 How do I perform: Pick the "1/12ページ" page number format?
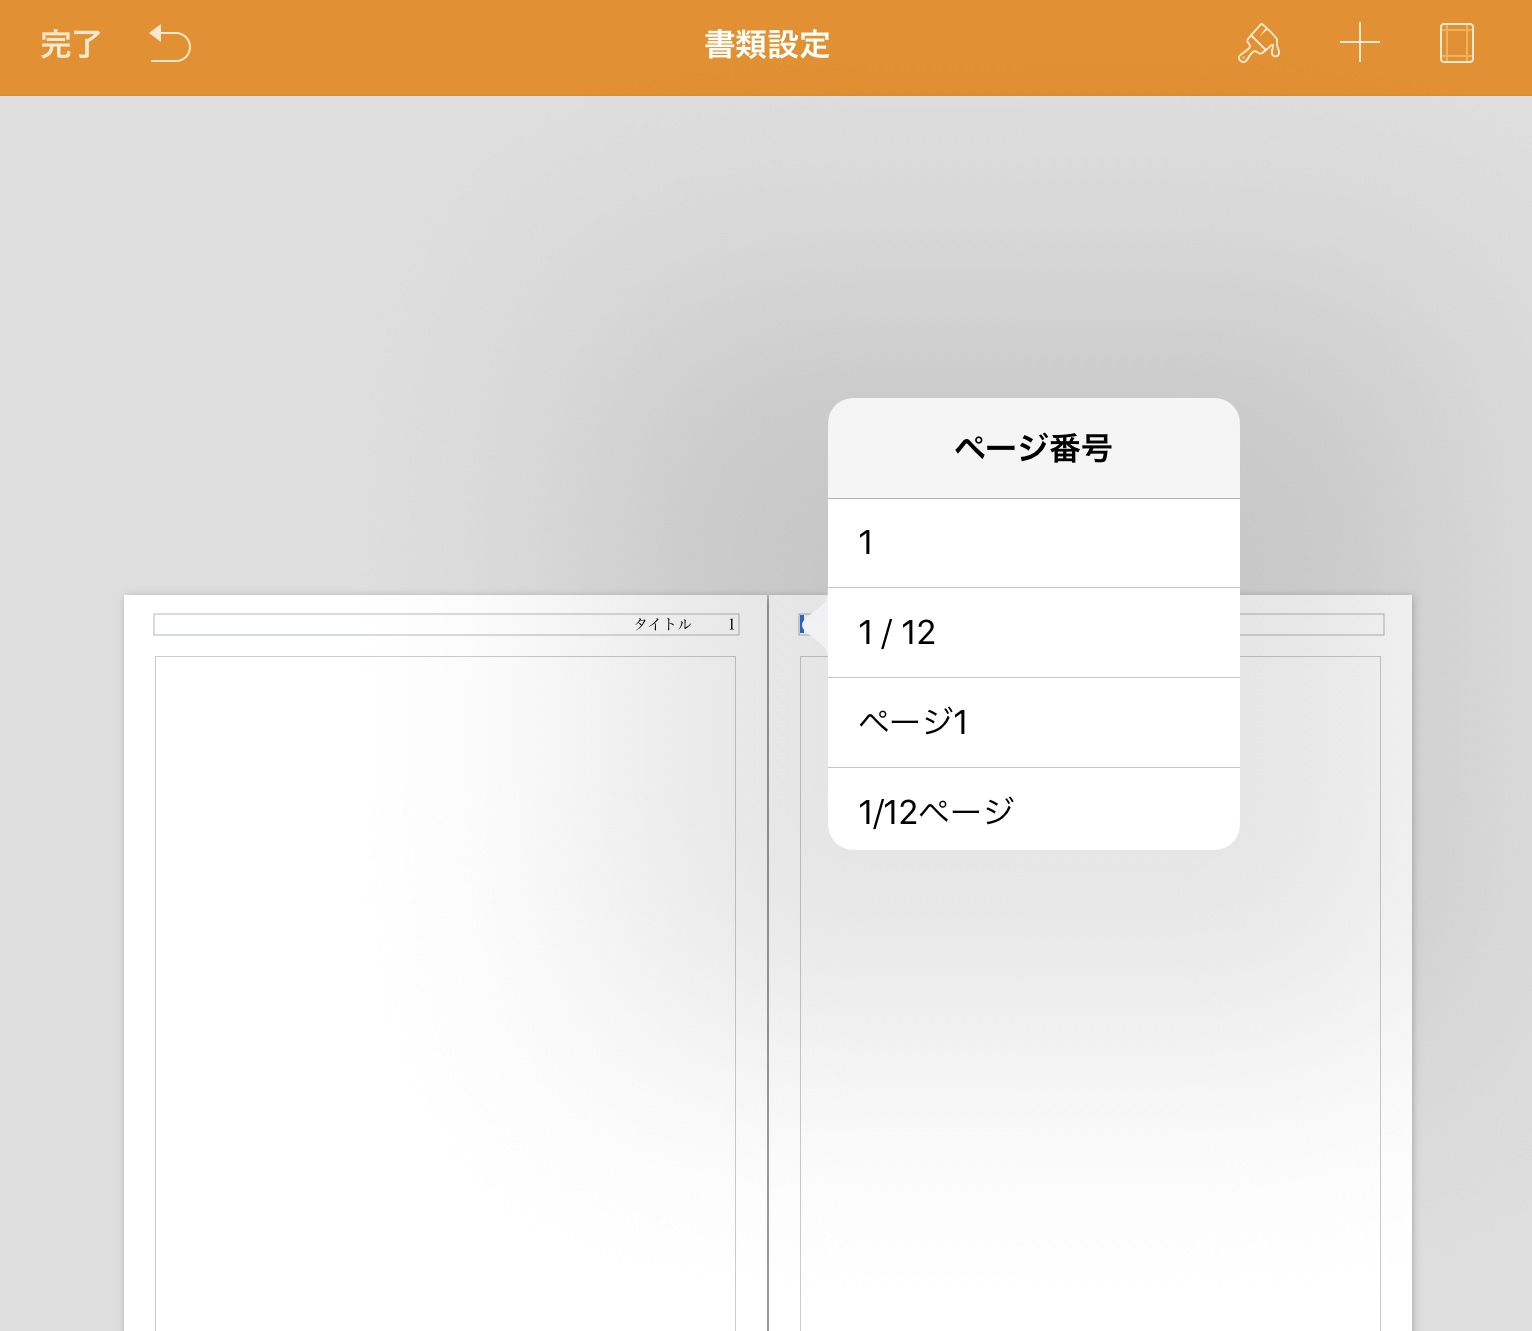1033,810
